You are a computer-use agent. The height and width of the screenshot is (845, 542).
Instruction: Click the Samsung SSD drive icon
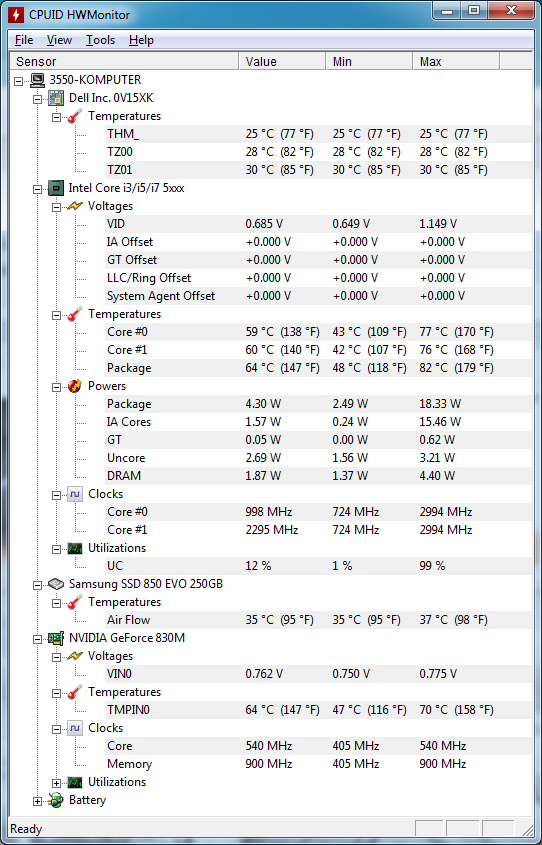[x=56, y=584]
